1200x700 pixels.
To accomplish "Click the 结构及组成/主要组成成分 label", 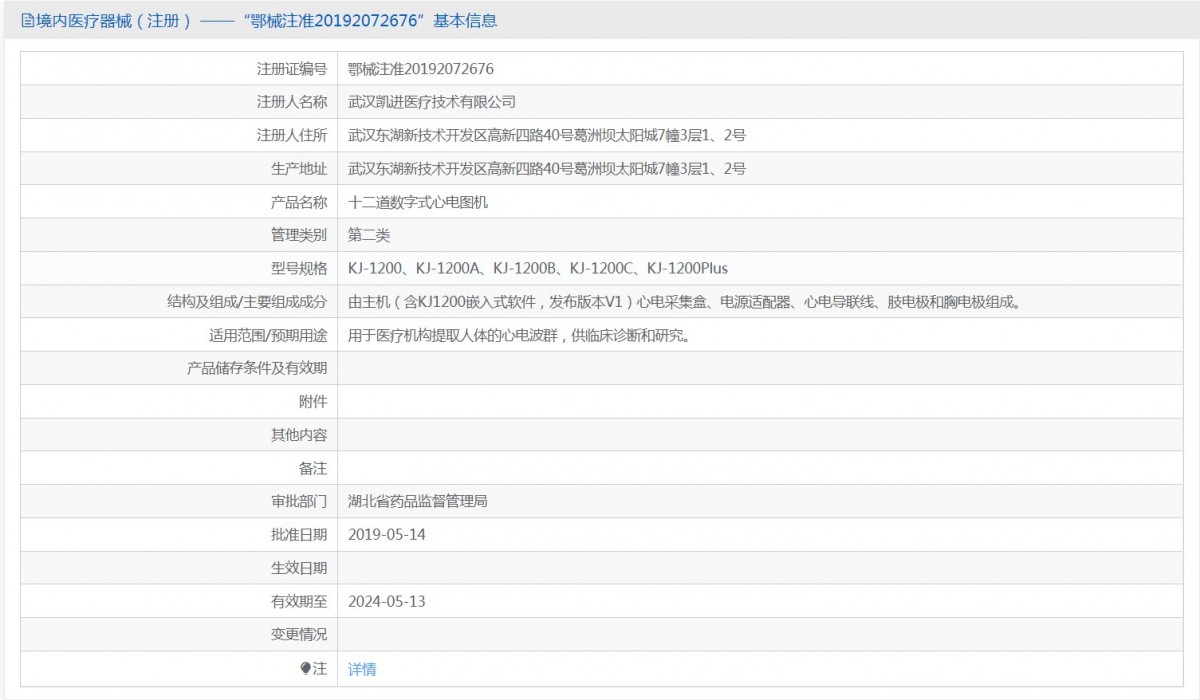I will pos(247,302).
